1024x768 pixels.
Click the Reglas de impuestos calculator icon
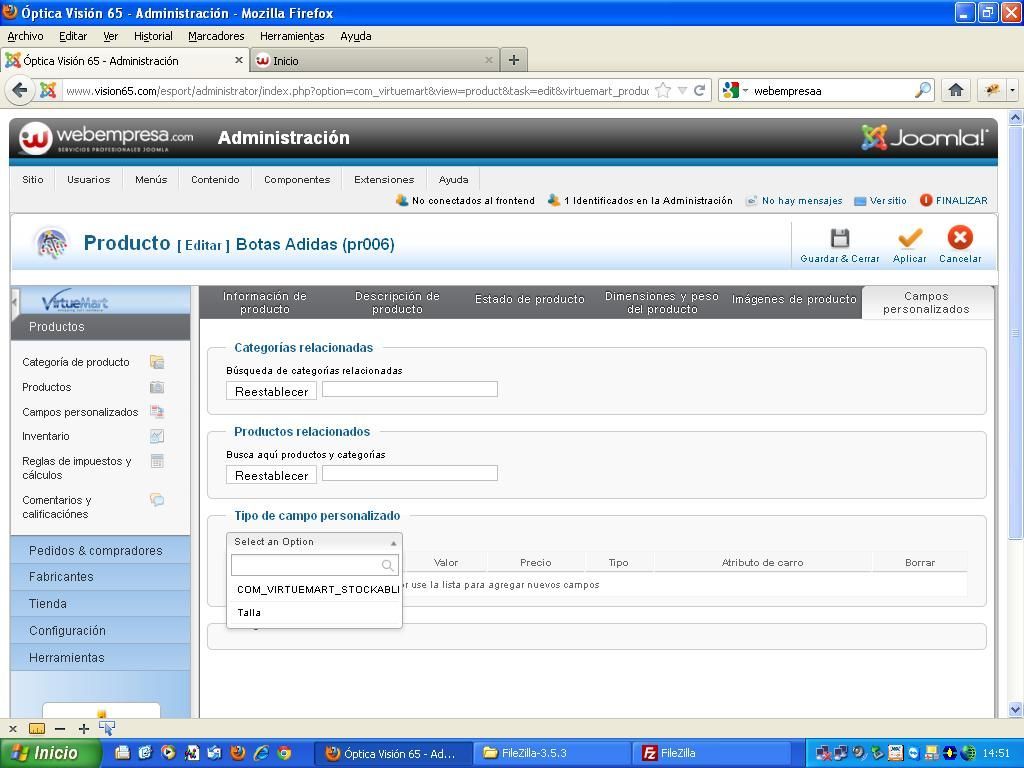pos(157,461)
